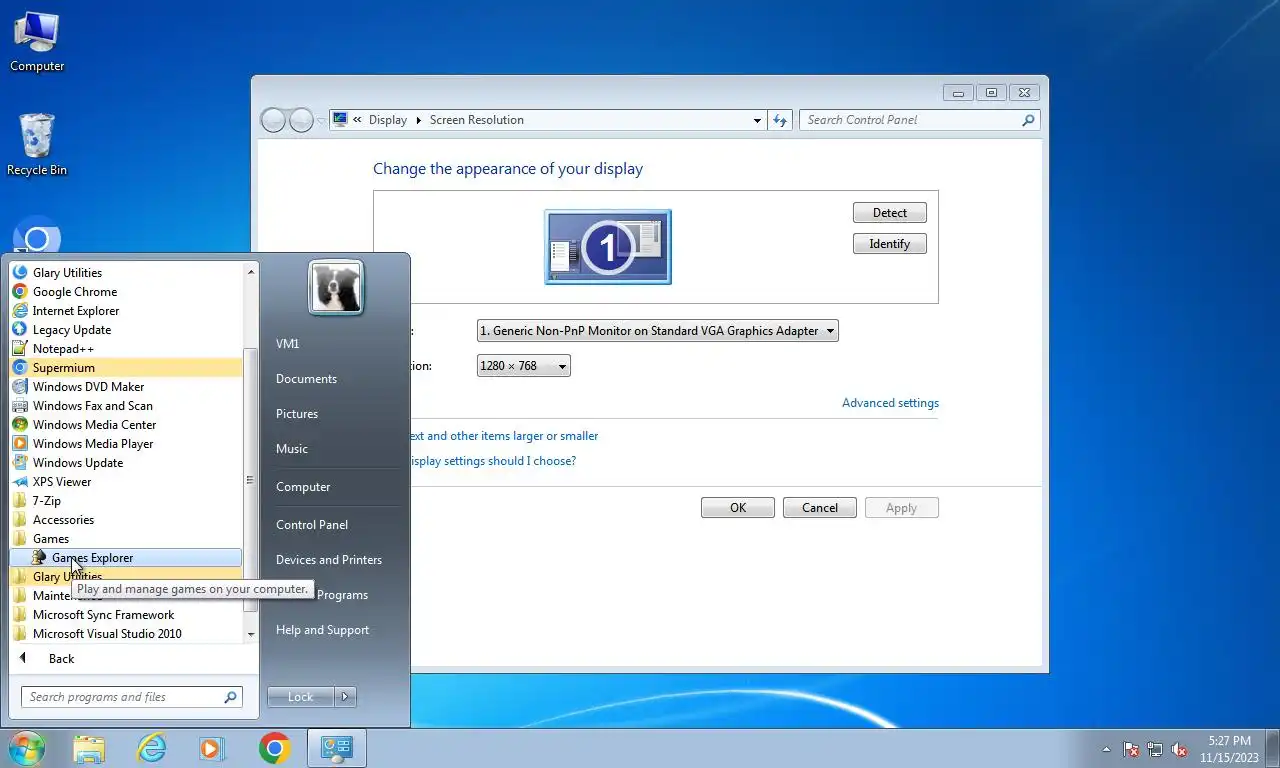
Task: Select Control Panel taskbar button
Action: (x=337, y=748)
